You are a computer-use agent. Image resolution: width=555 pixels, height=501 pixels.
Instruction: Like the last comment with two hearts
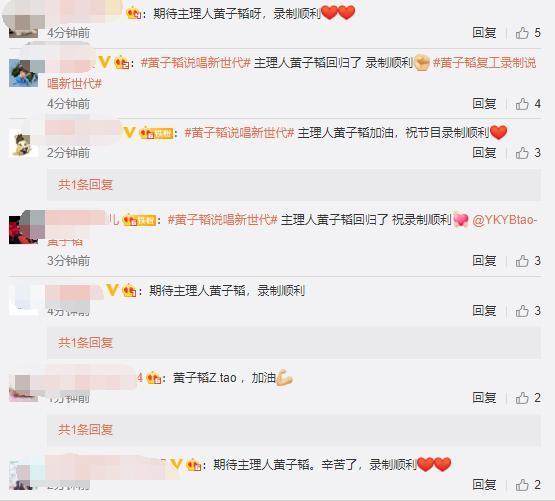coord(528,485)
